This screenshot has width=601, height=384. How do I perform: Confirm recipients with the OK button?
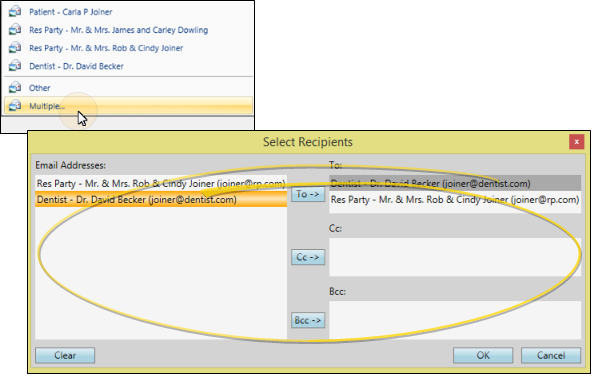(x=483, y=355)
